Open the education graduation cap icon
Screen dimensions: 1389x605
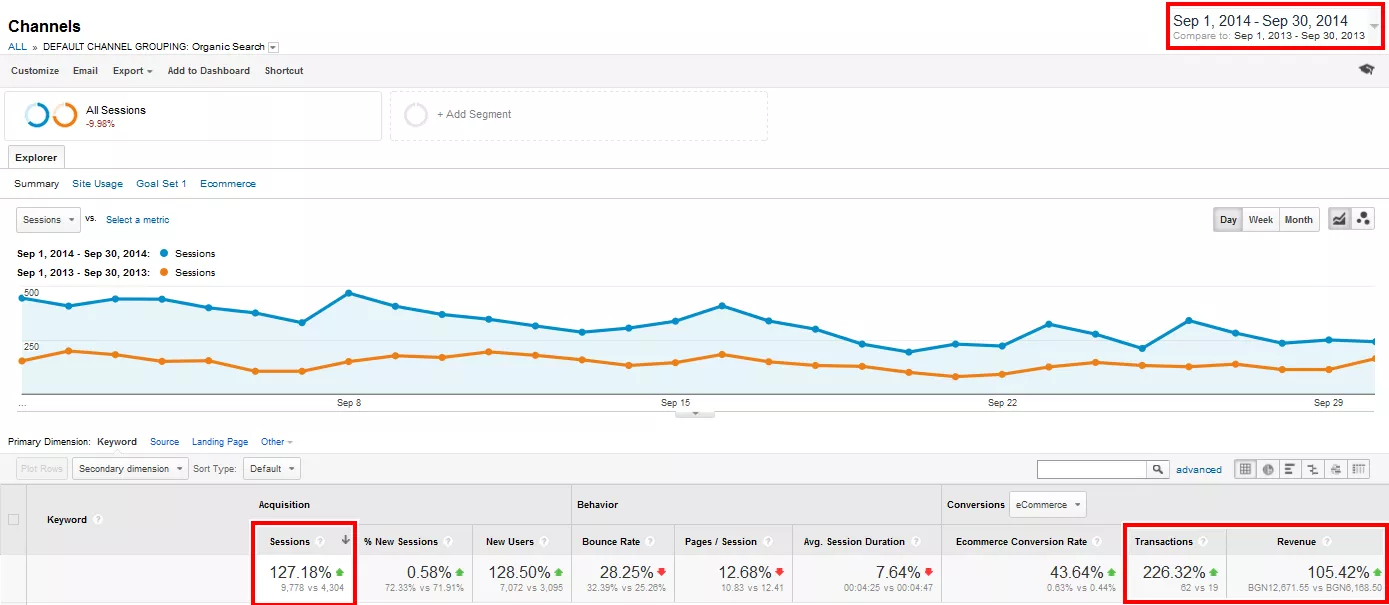point(1366,70)
